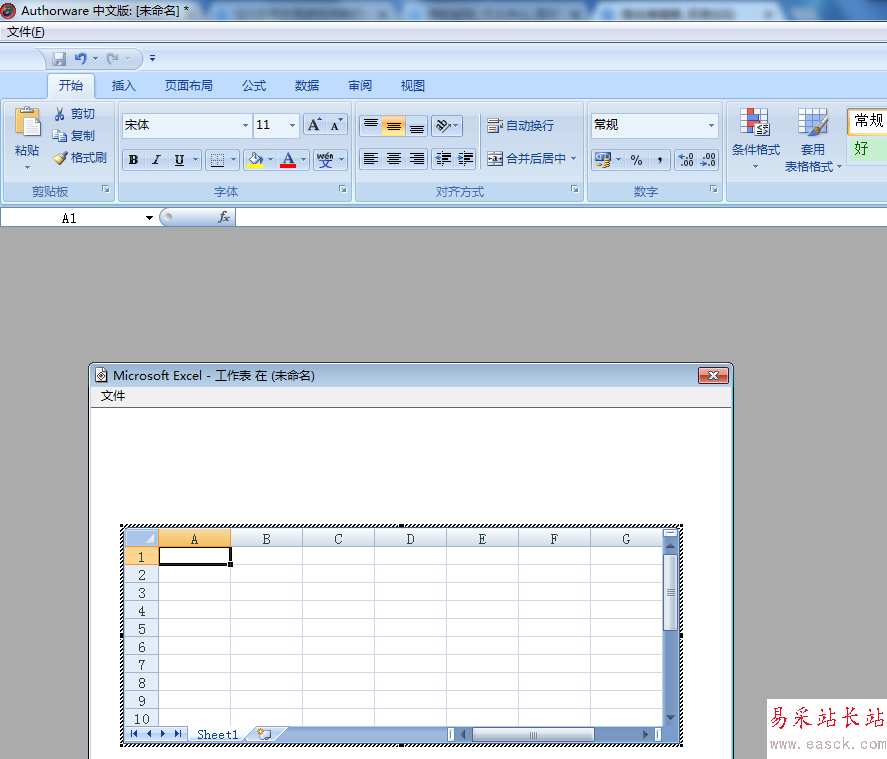Click the Redo arrow icon
This screenshot has height=759, width=887.
point(113,58)
